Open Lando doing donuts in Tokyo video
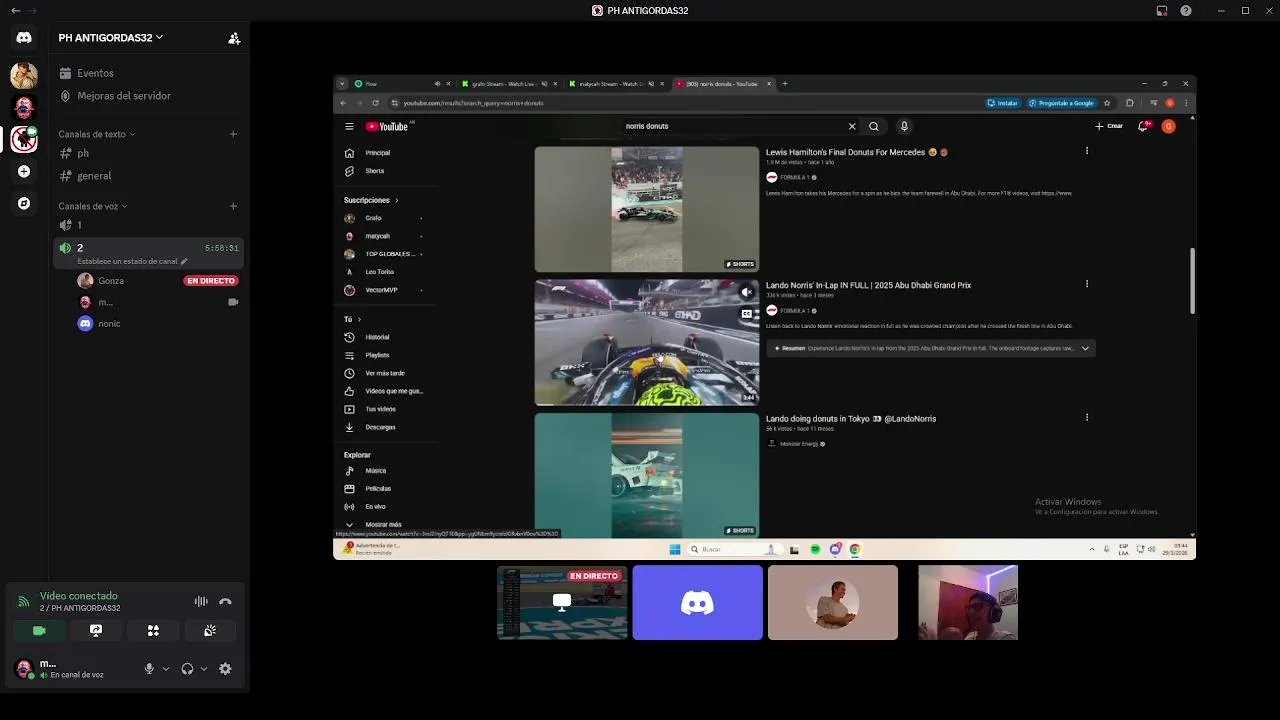Image resolution: width=1280 pixels, height=720 pixels. [851, 419]
